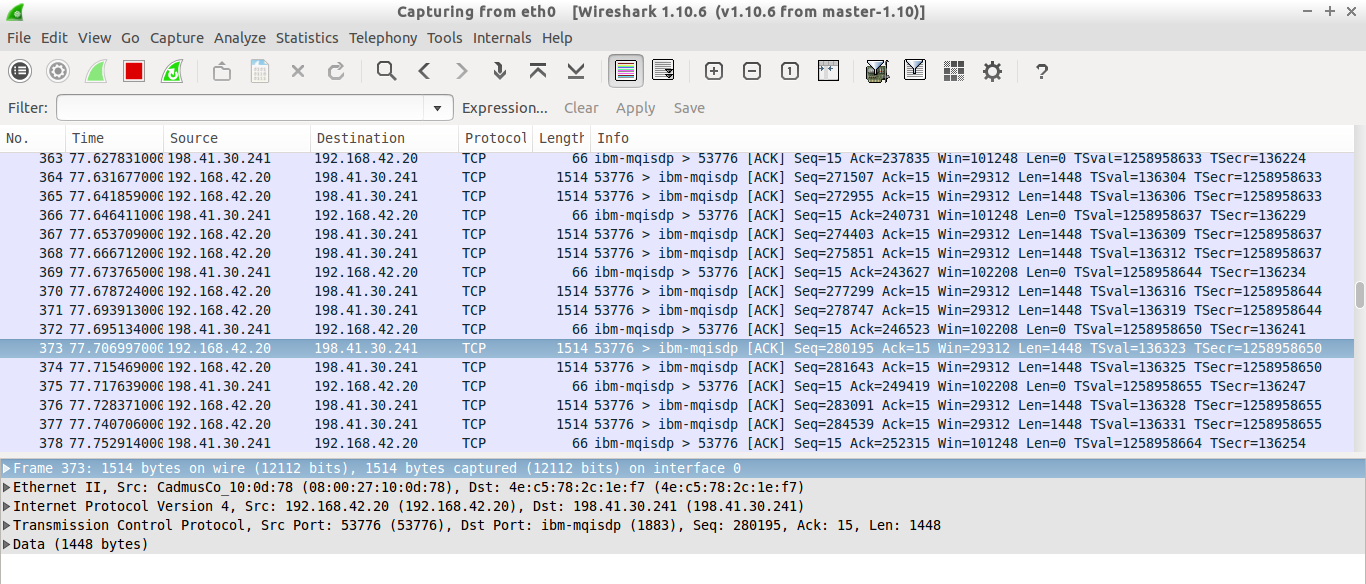Click go to packet number icon
1366x584 pixels.
500,71
